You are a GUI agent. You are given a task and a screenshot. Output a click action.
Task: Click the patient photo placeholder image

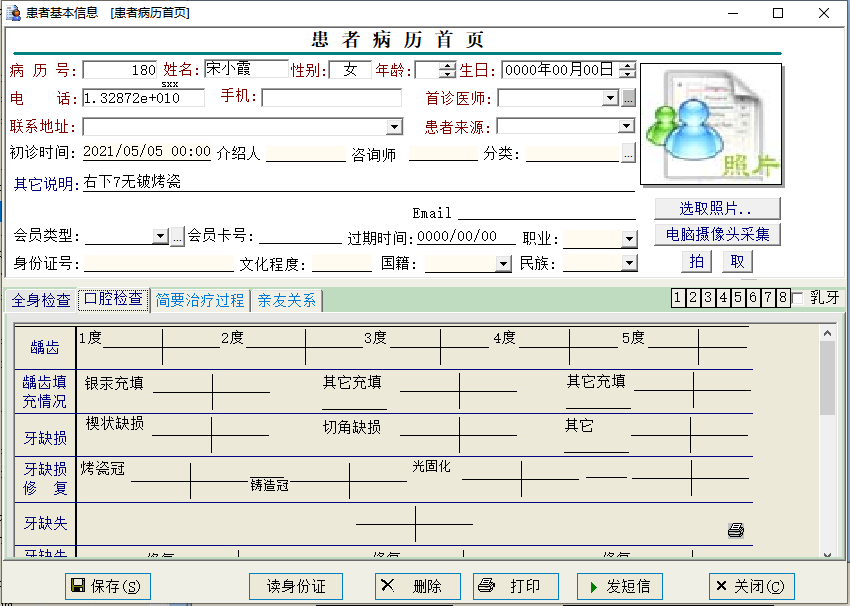711,124
